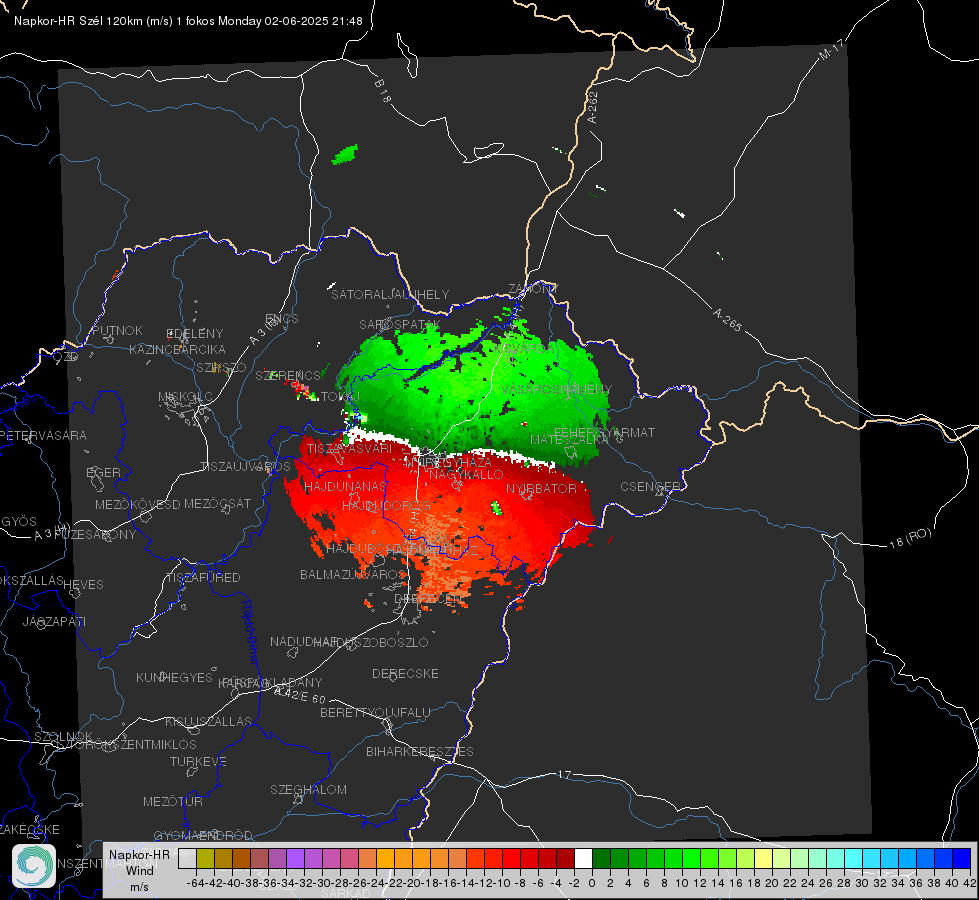Click the swirl logo icon at bottom left
The image size is (979, 900).
(34, 866)
